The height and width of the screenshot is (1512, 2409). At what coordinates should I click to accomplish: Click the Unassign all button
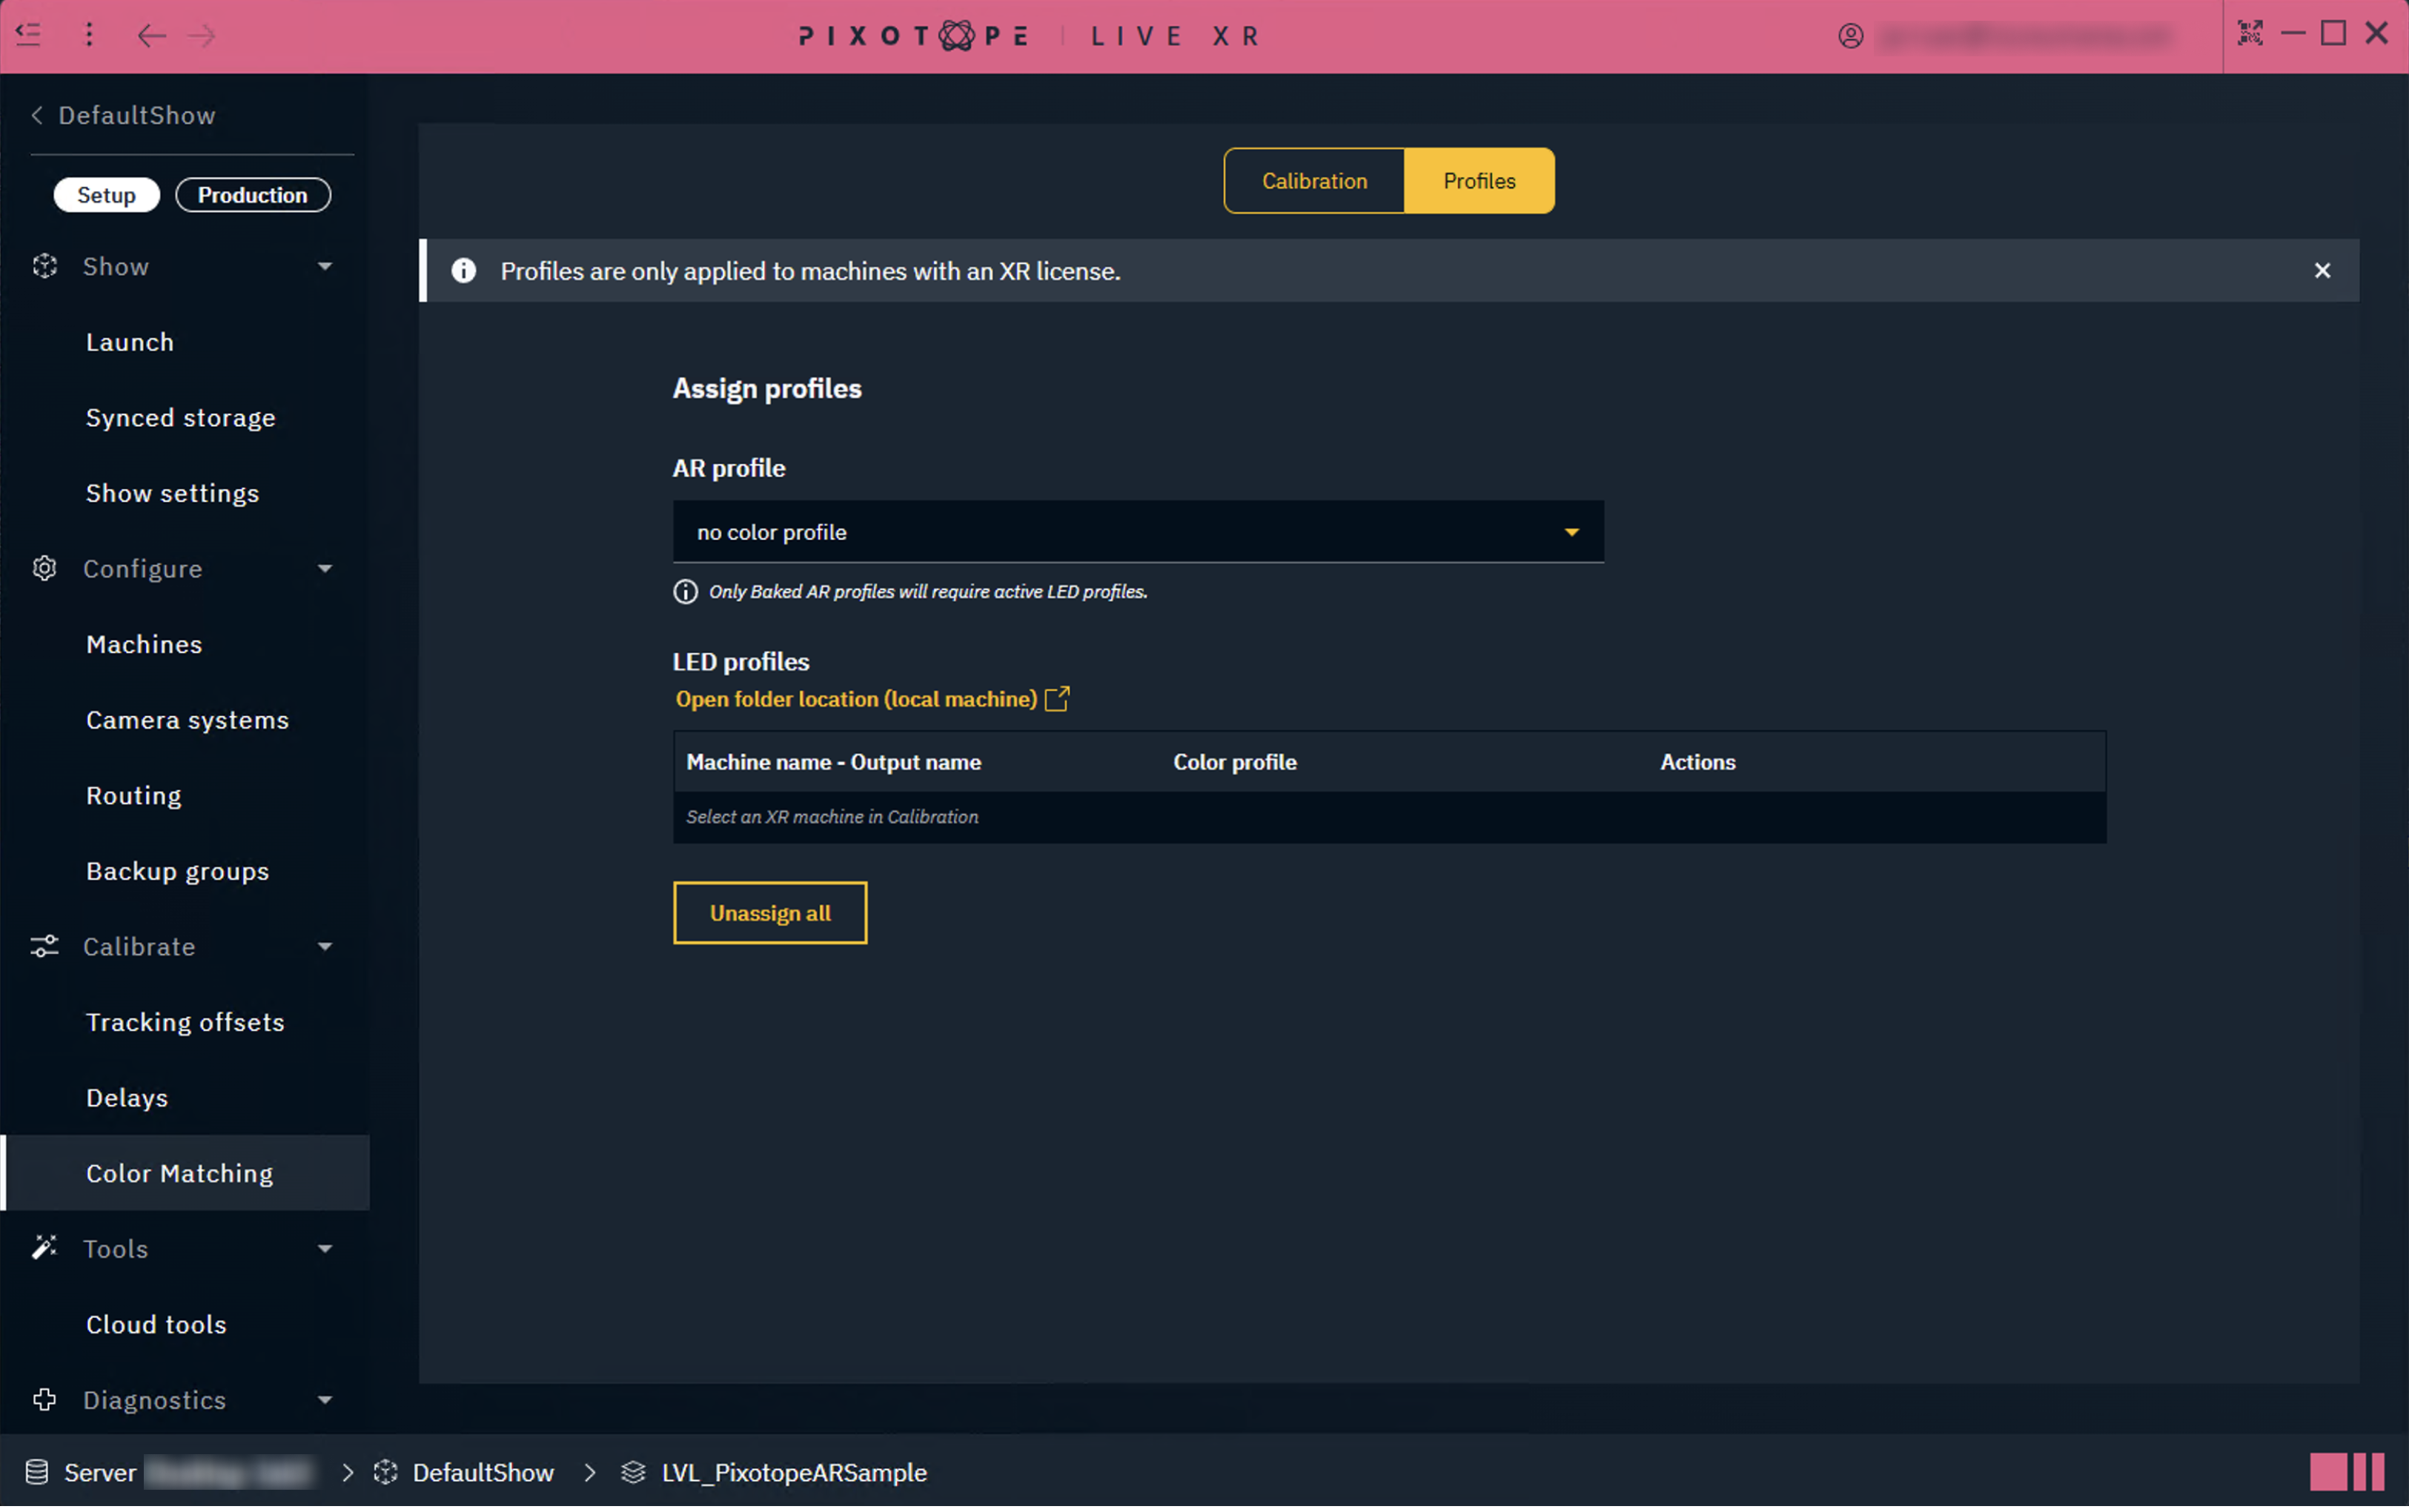(769, 913)
